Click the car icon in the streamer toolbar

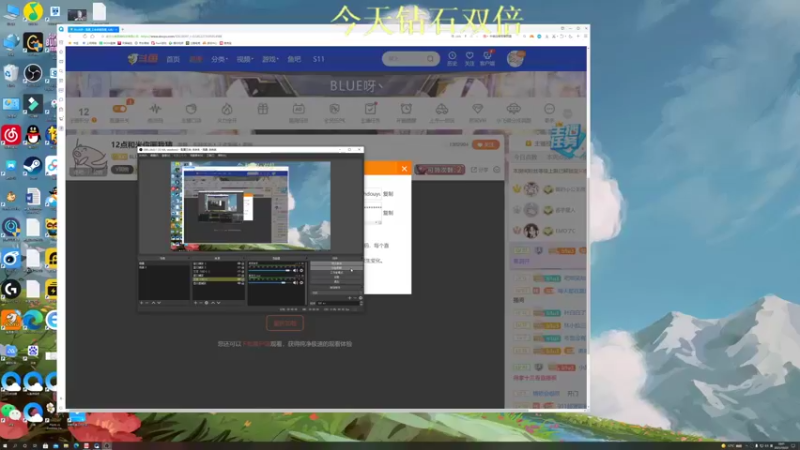pyautogui.click(x=442, y=109)
